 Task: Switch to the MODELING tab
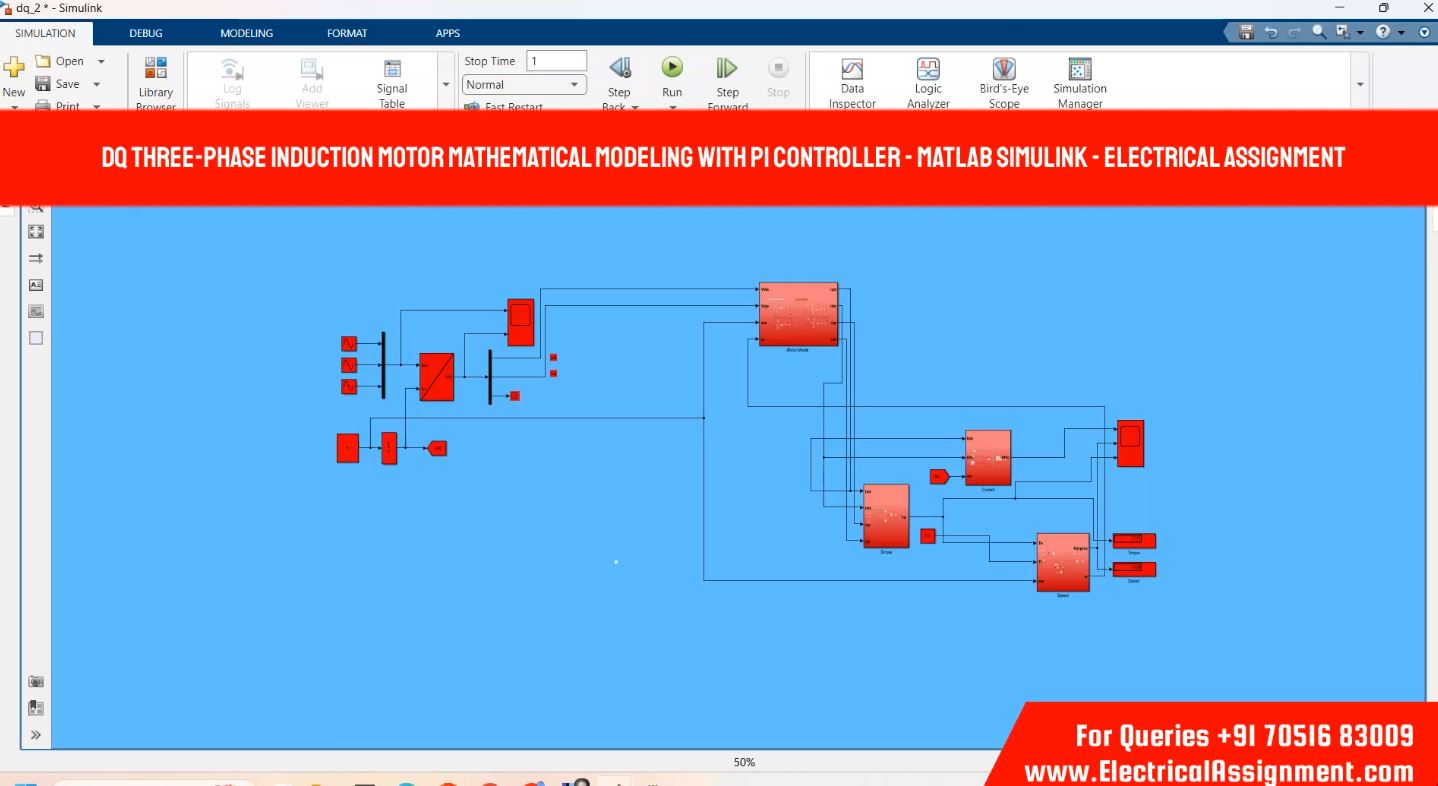tap(246, 33)
